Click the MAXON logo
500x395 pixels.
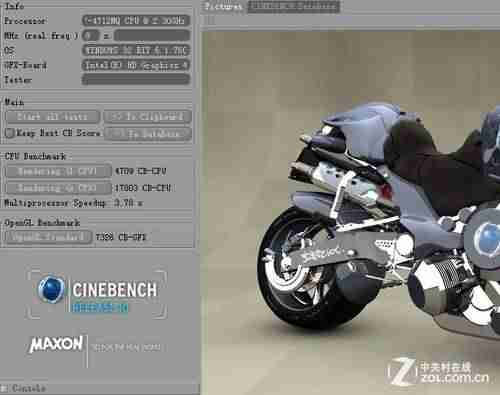[56, 344]
